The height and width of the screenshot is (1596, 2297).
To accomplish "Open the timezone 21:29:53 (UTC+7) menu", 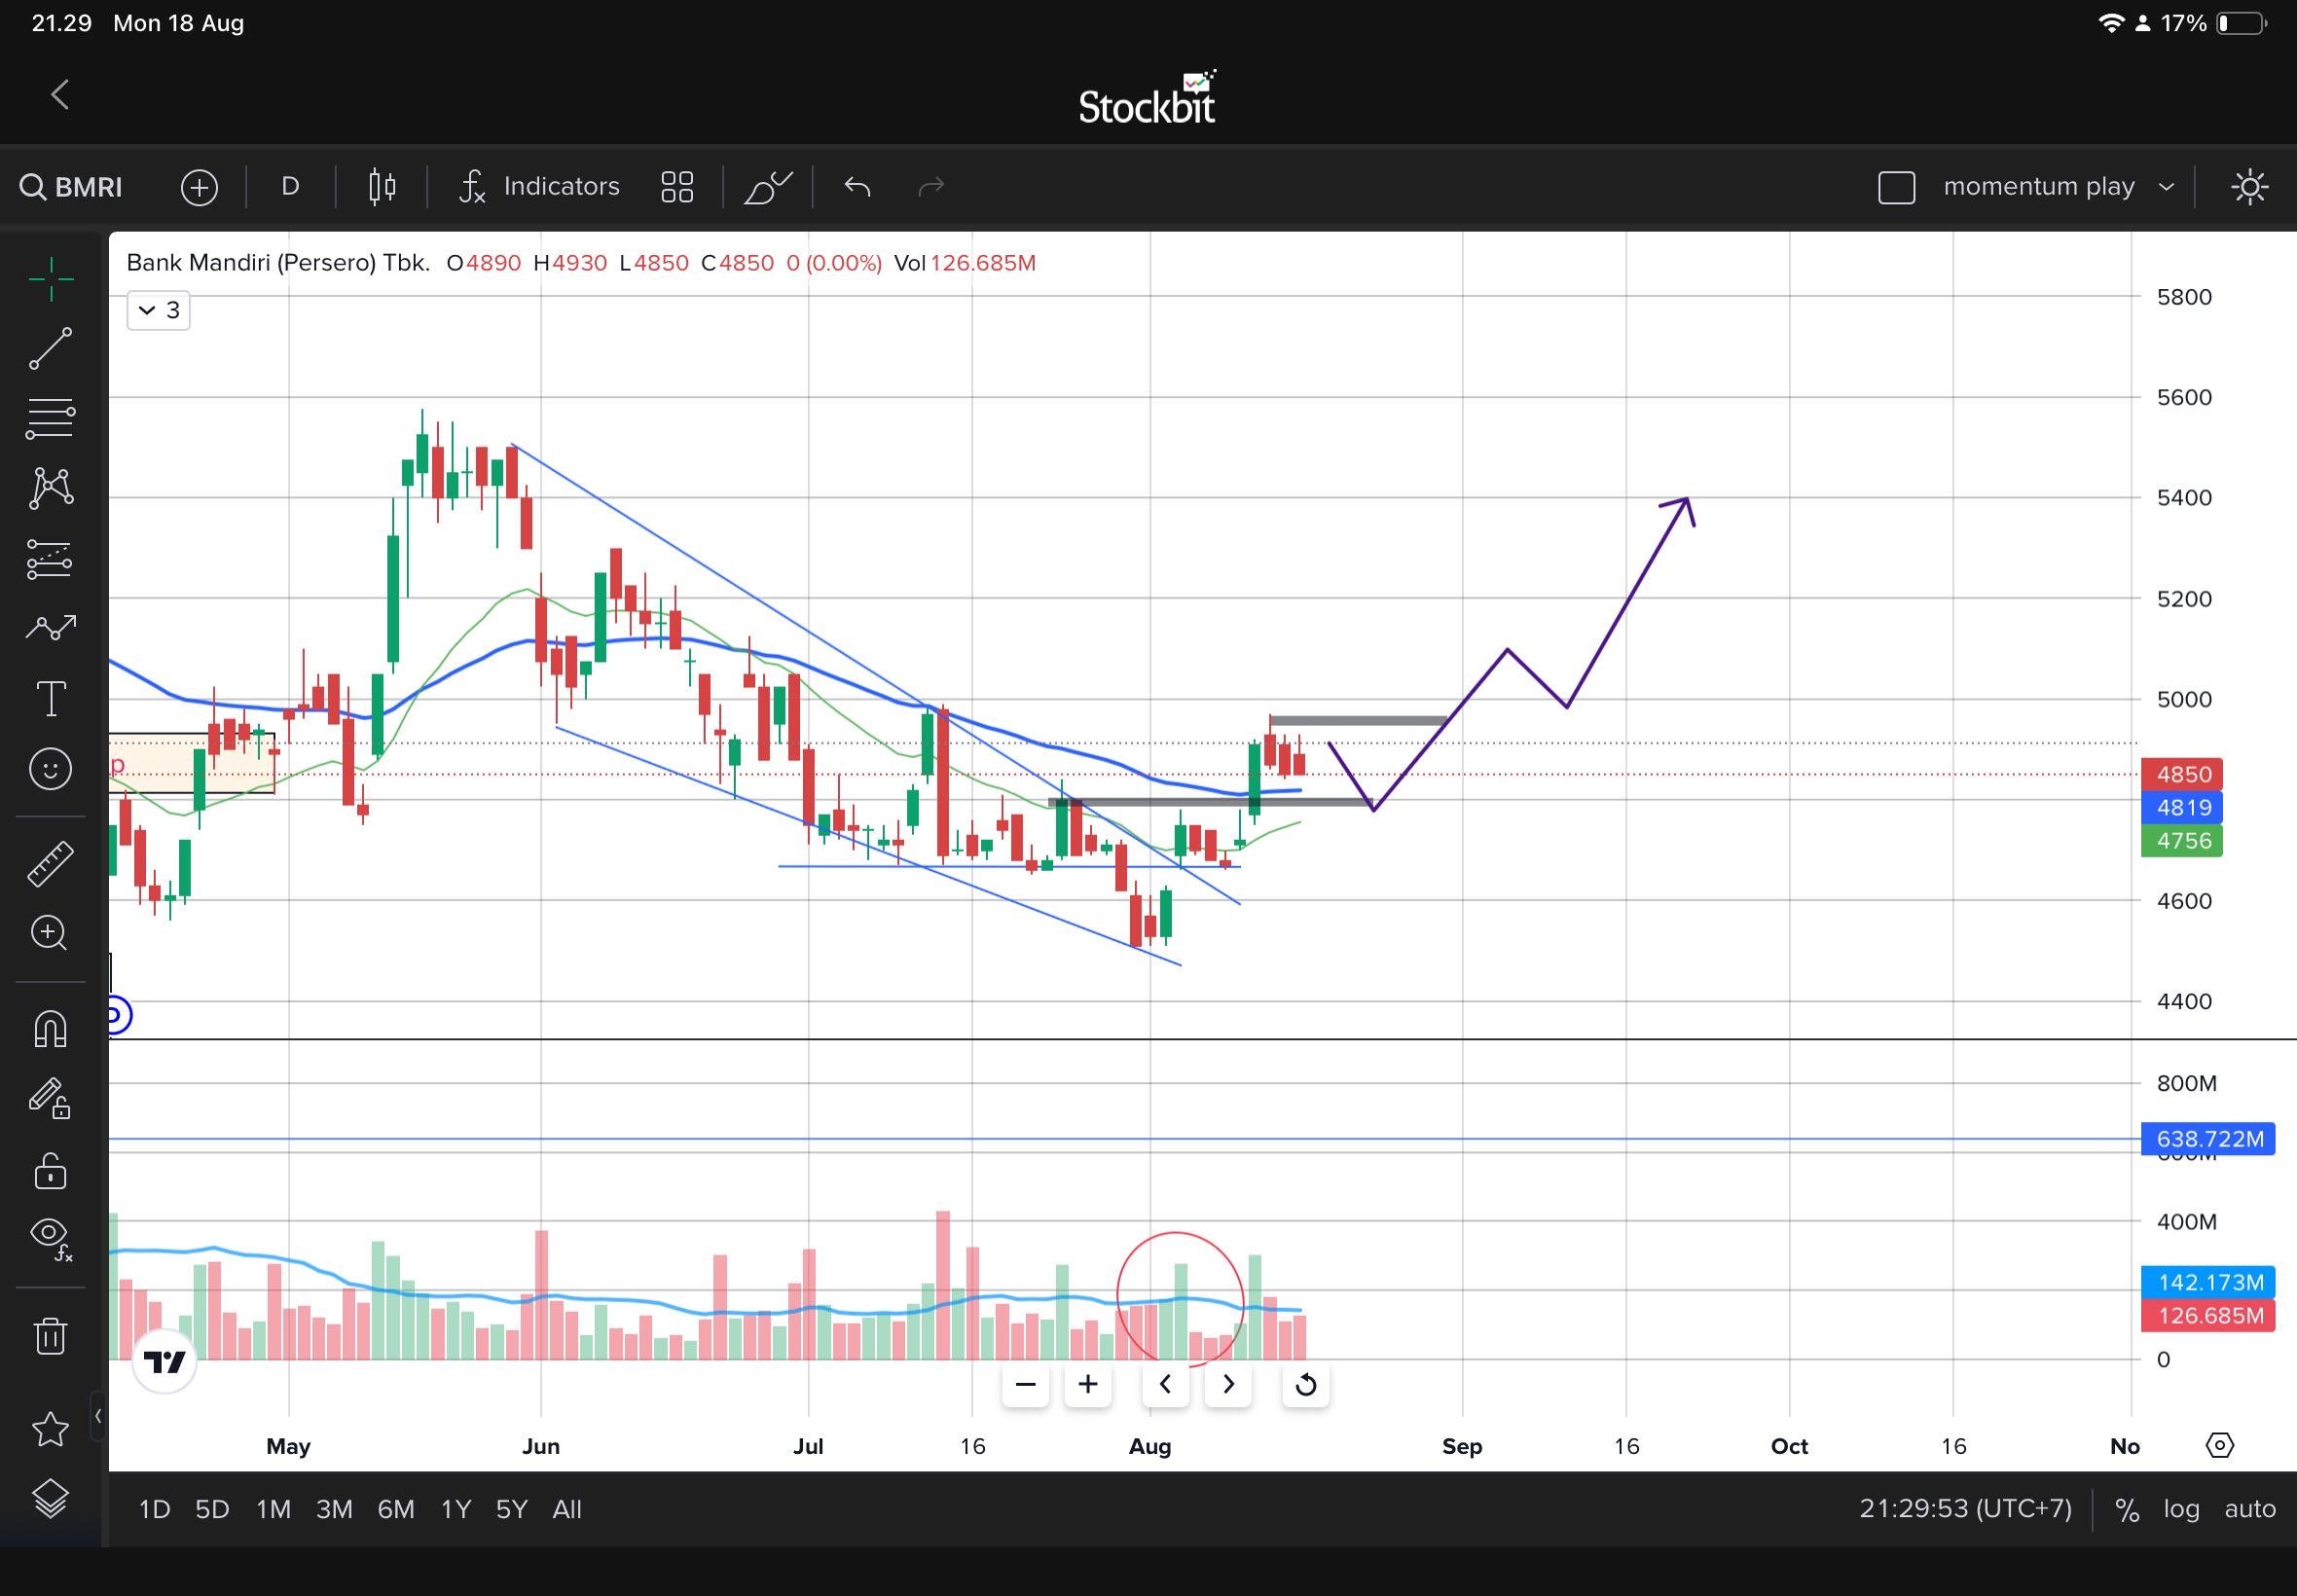I will pyautogui.click(x=1966, y=1509).
